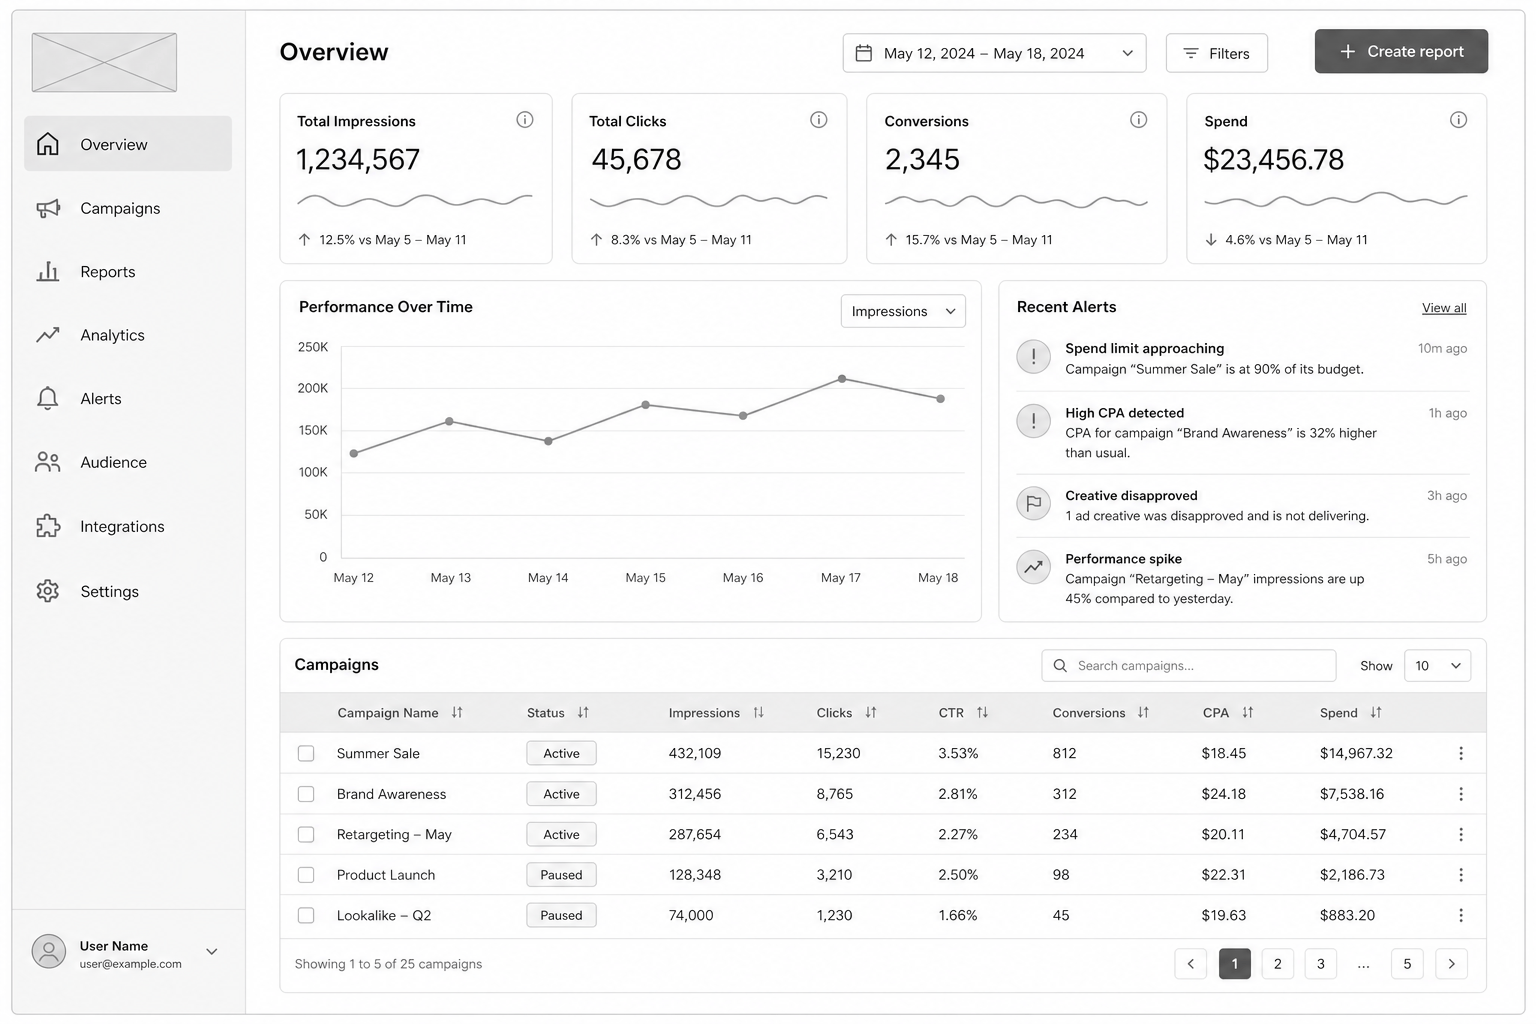Click View all alerts link
Viewport: 1536px width, 1024px height.
1444,308
